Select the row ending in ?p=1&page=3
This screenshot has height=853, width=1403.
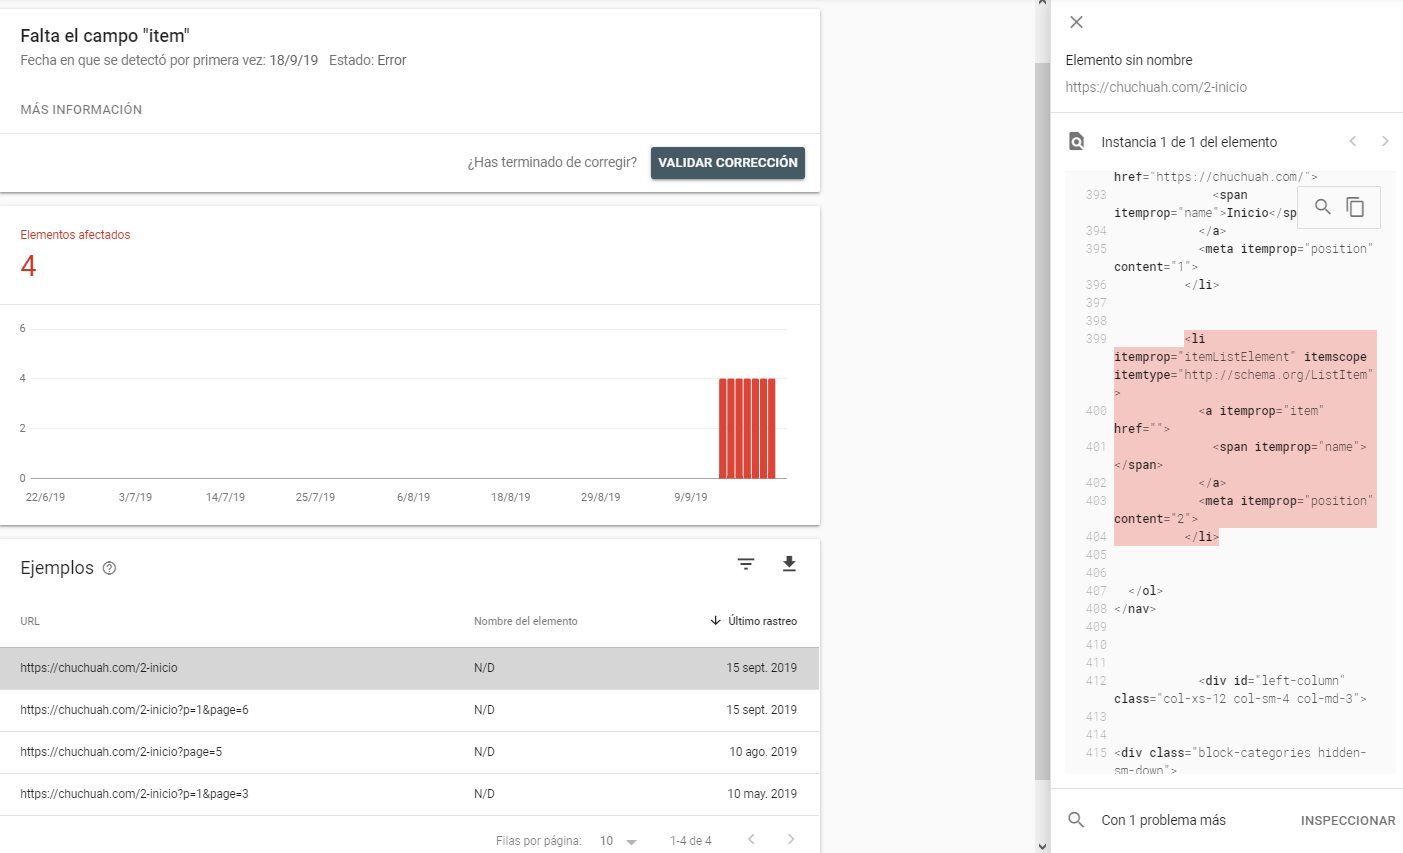pyautogui.click(x=409, y=794)
